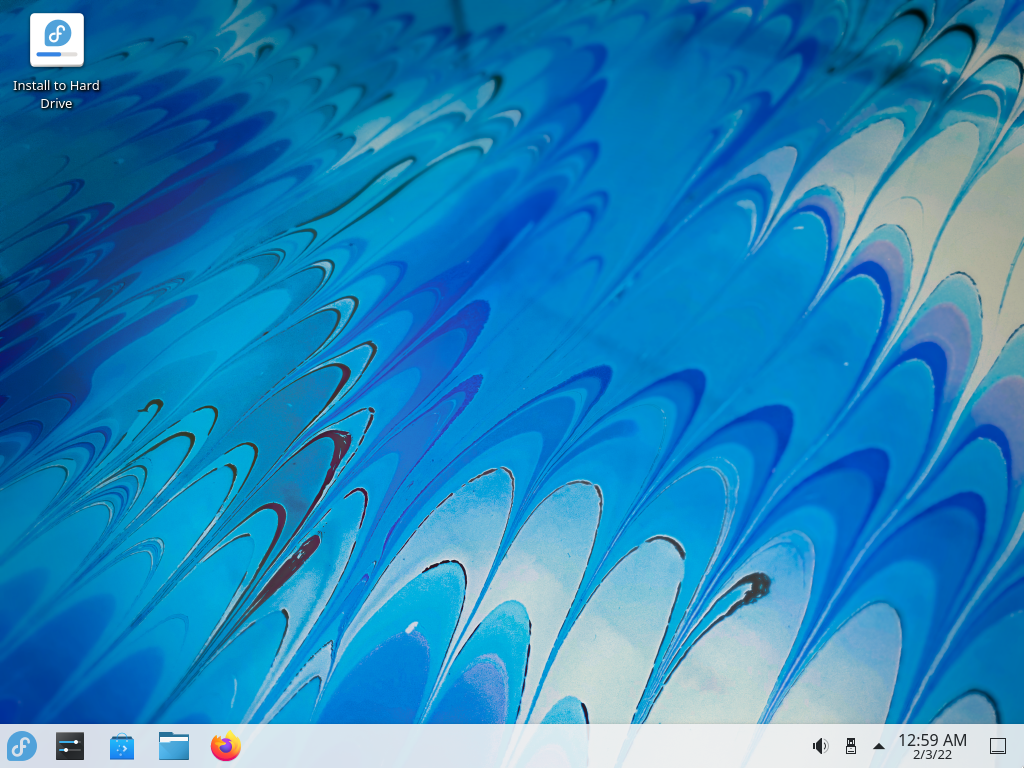Expand hidden system tray icons arrow

879,746
